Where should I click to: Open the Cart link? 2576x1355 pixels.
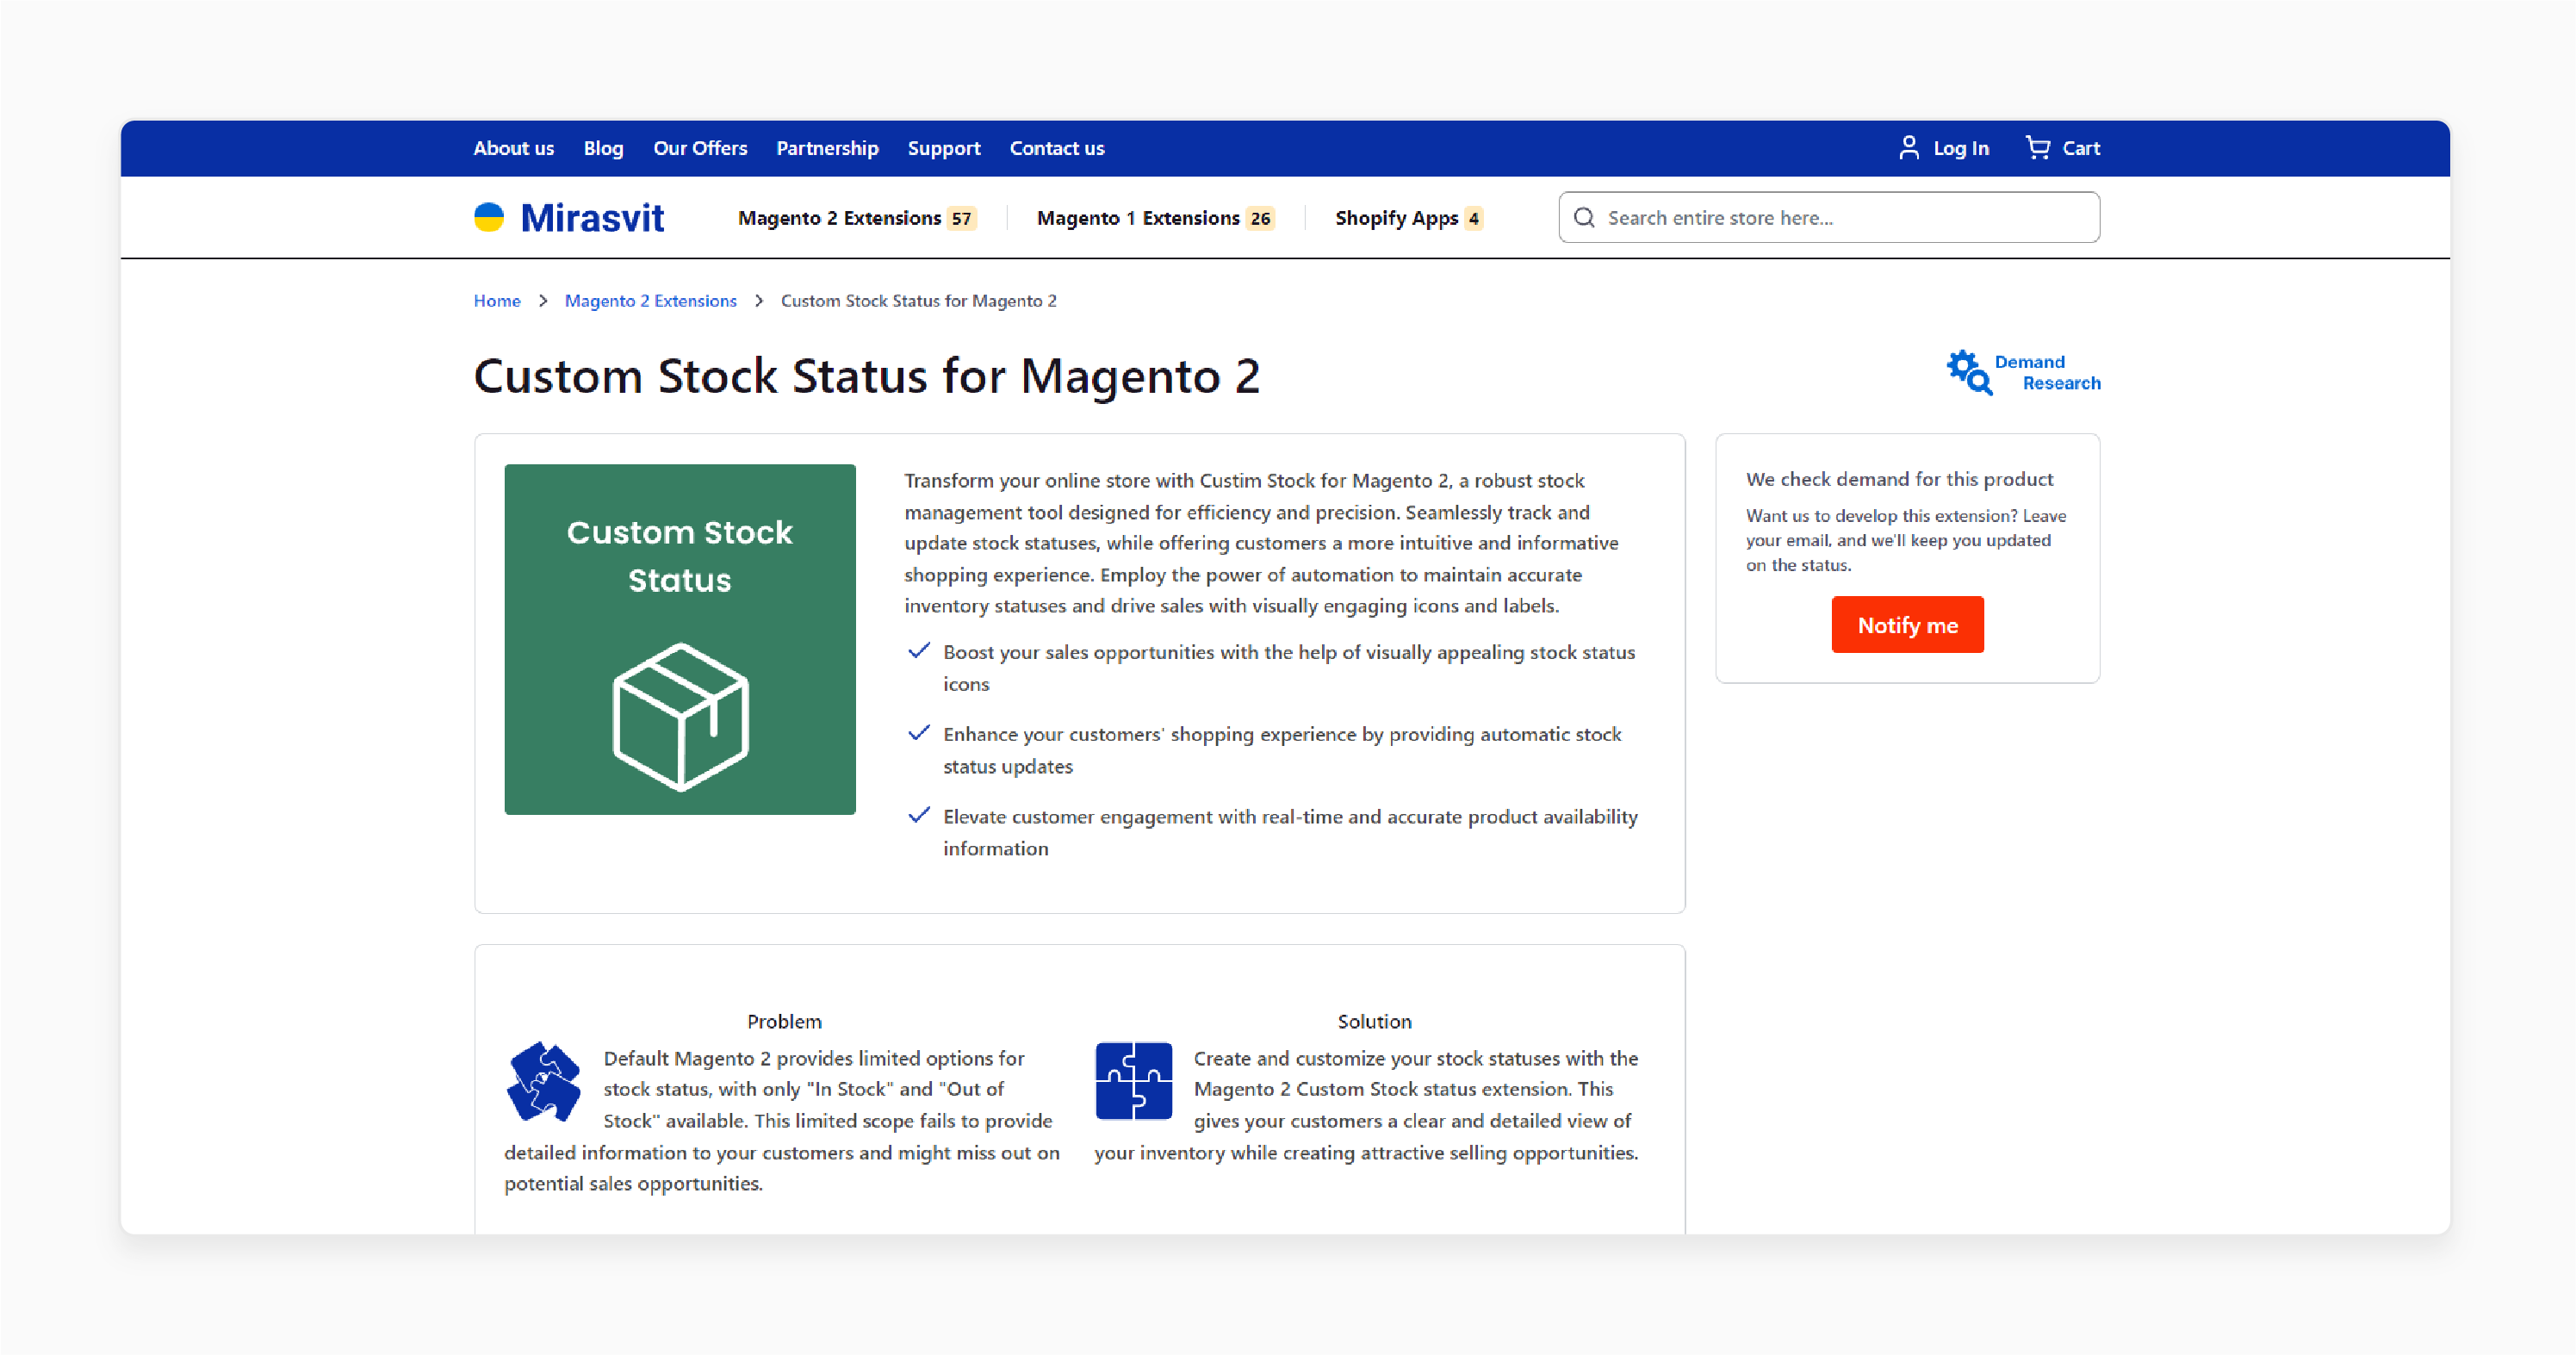point(2081,148)
